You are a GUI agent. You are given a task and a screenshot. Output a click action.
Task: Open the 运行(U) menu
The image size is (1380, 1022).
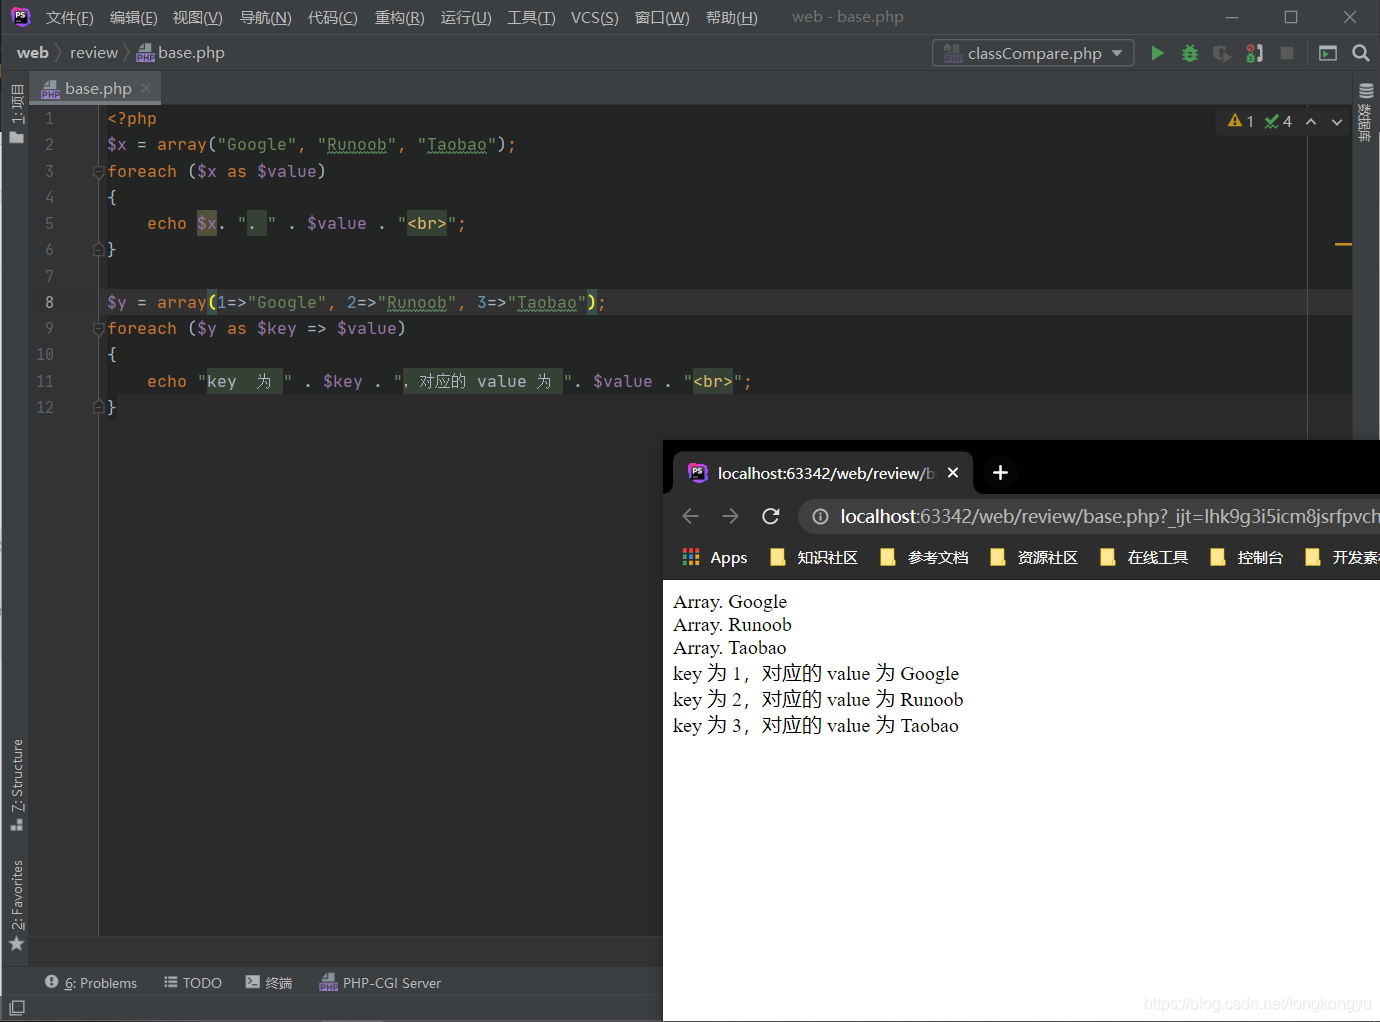466,18
